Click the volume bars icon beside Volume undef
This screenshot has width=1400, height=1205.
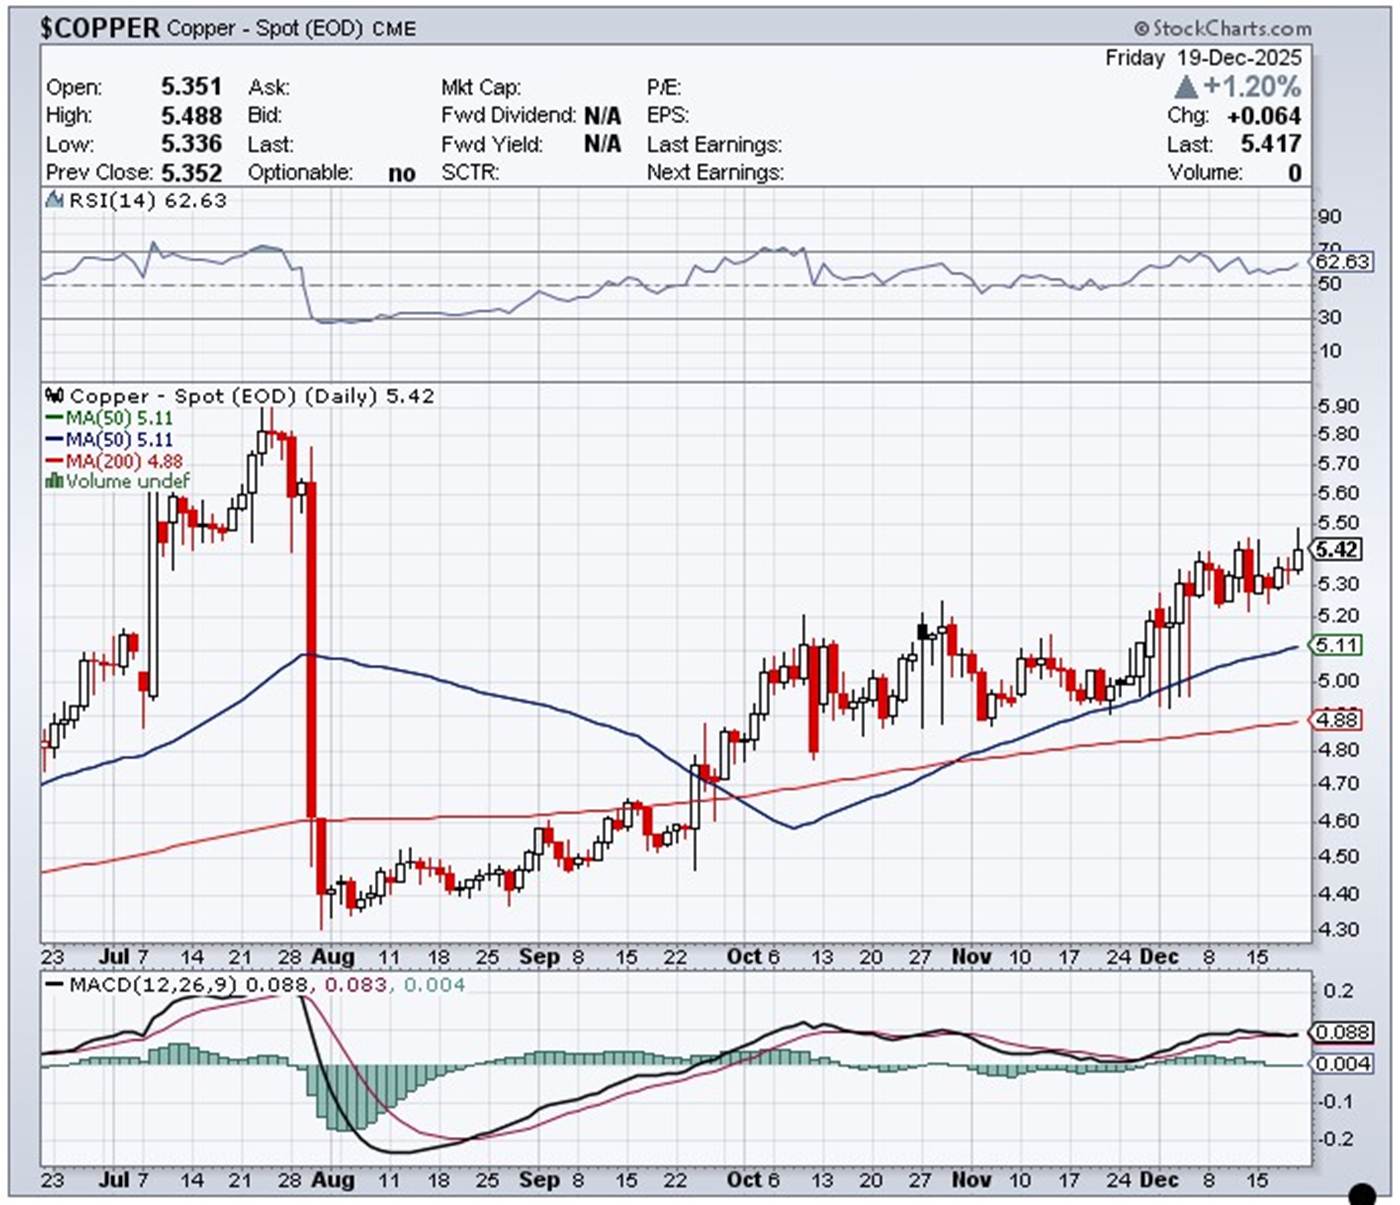click(54, 482)
